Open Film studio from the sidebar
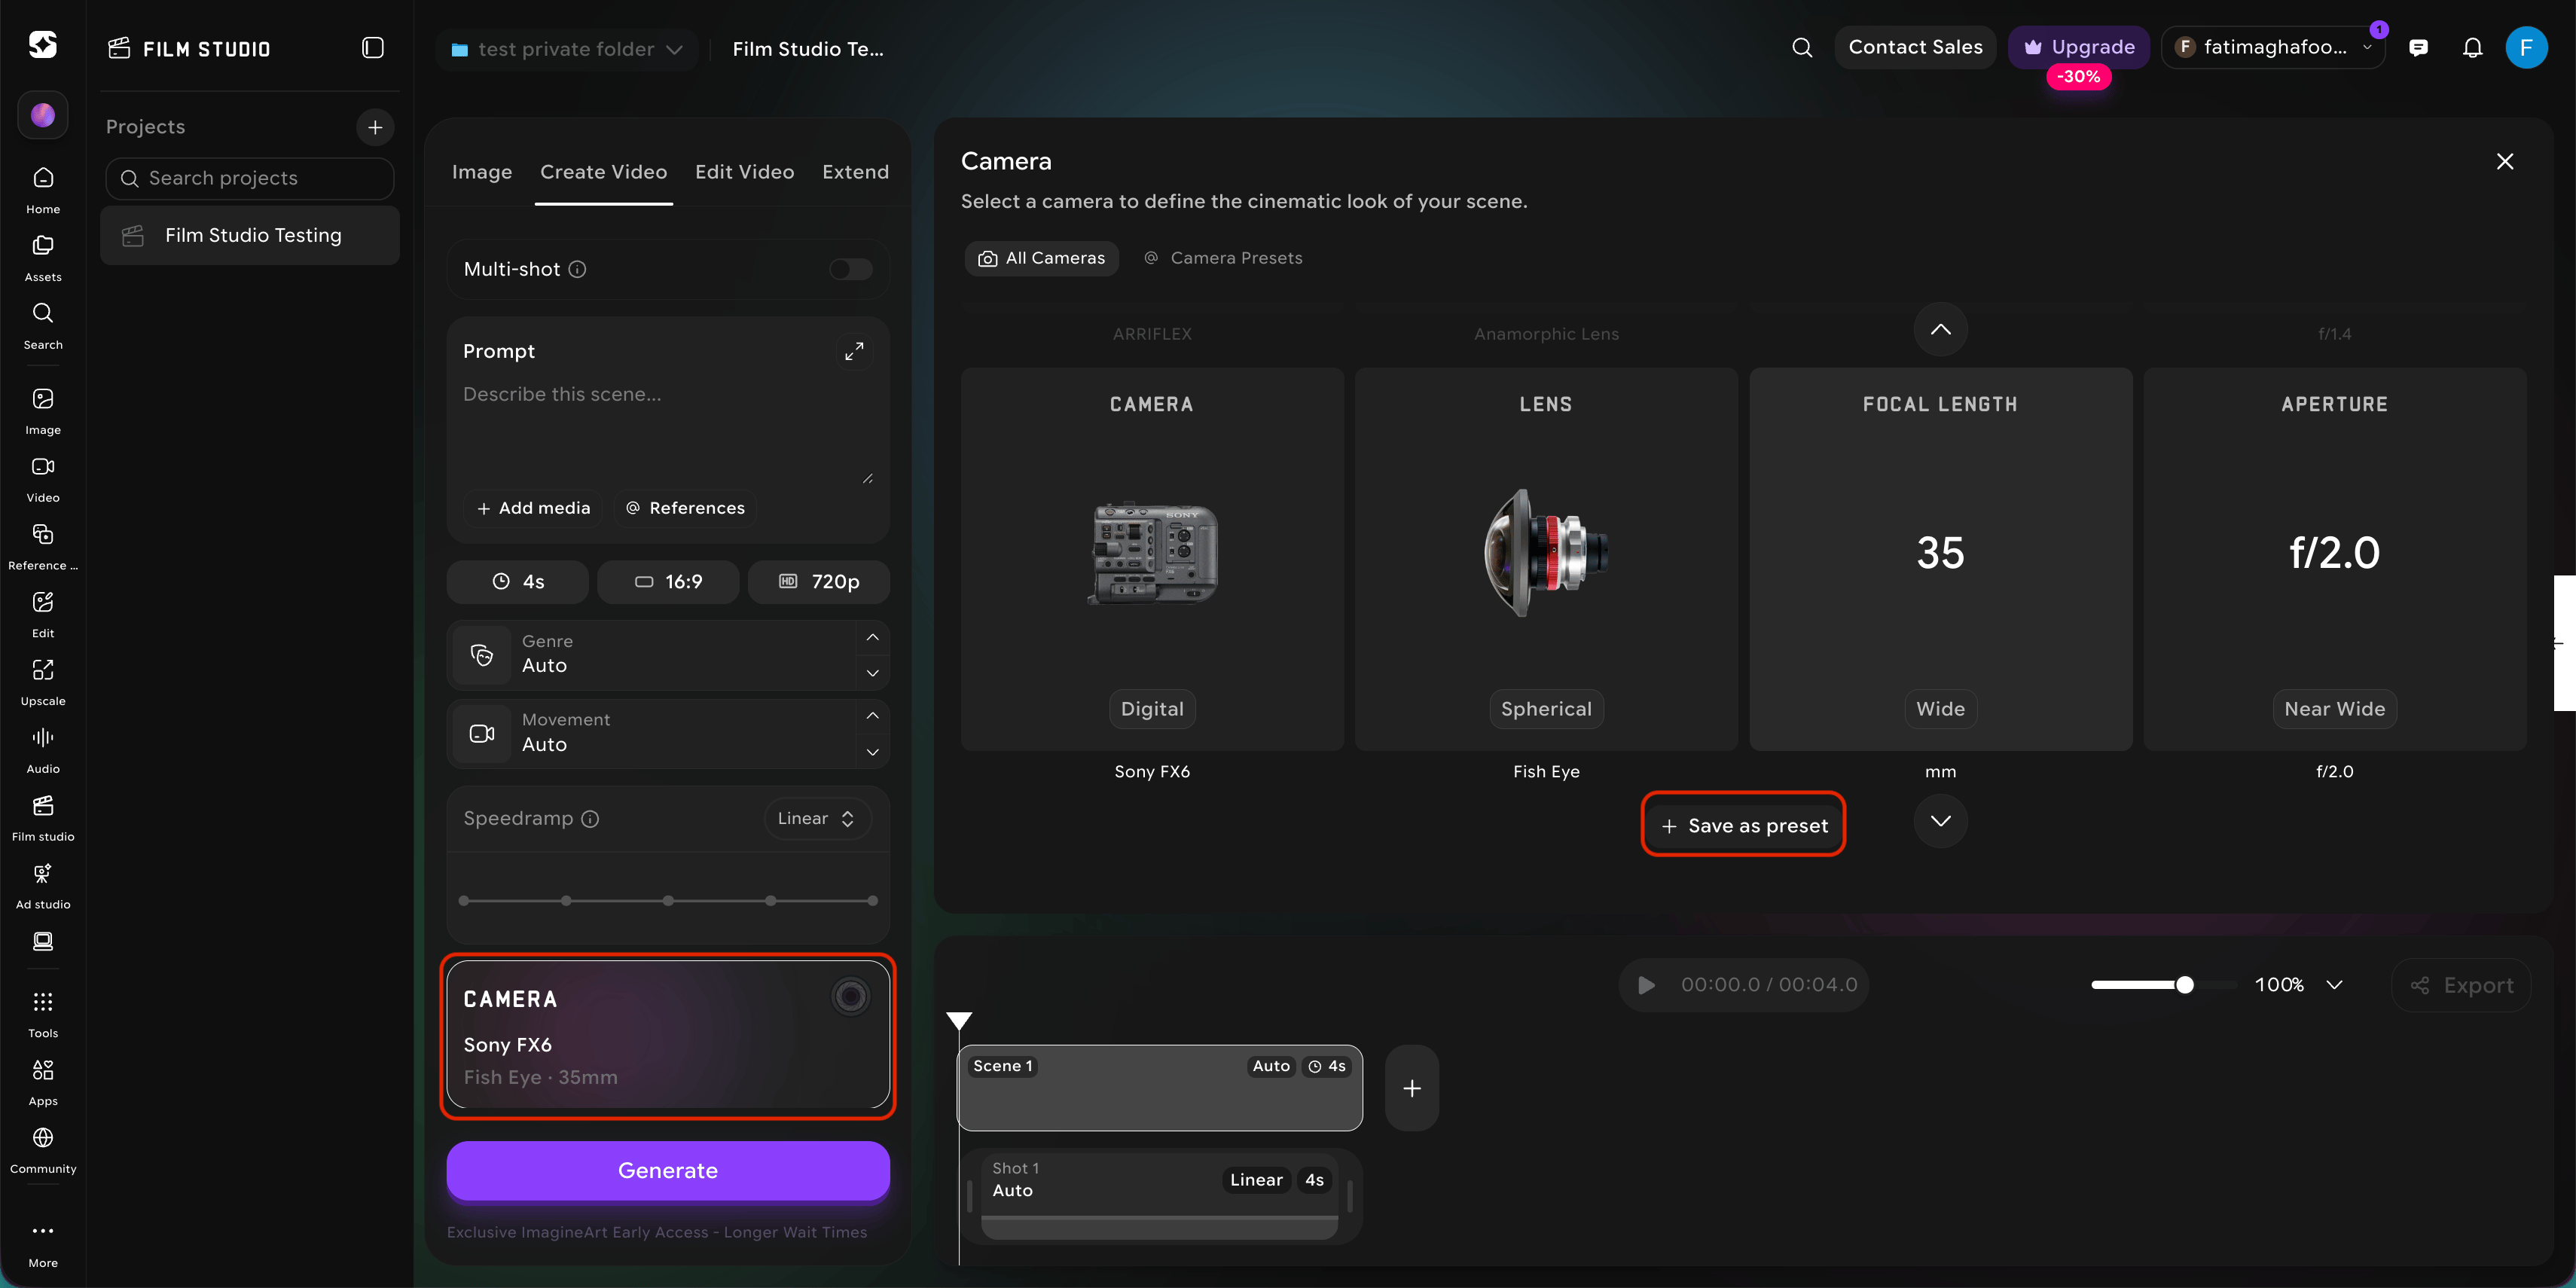 43,818
